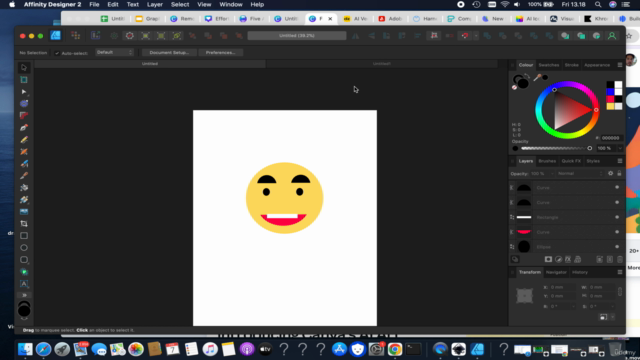Click the colour opacity slider
The image size is (640, 360).
[556, 148]
